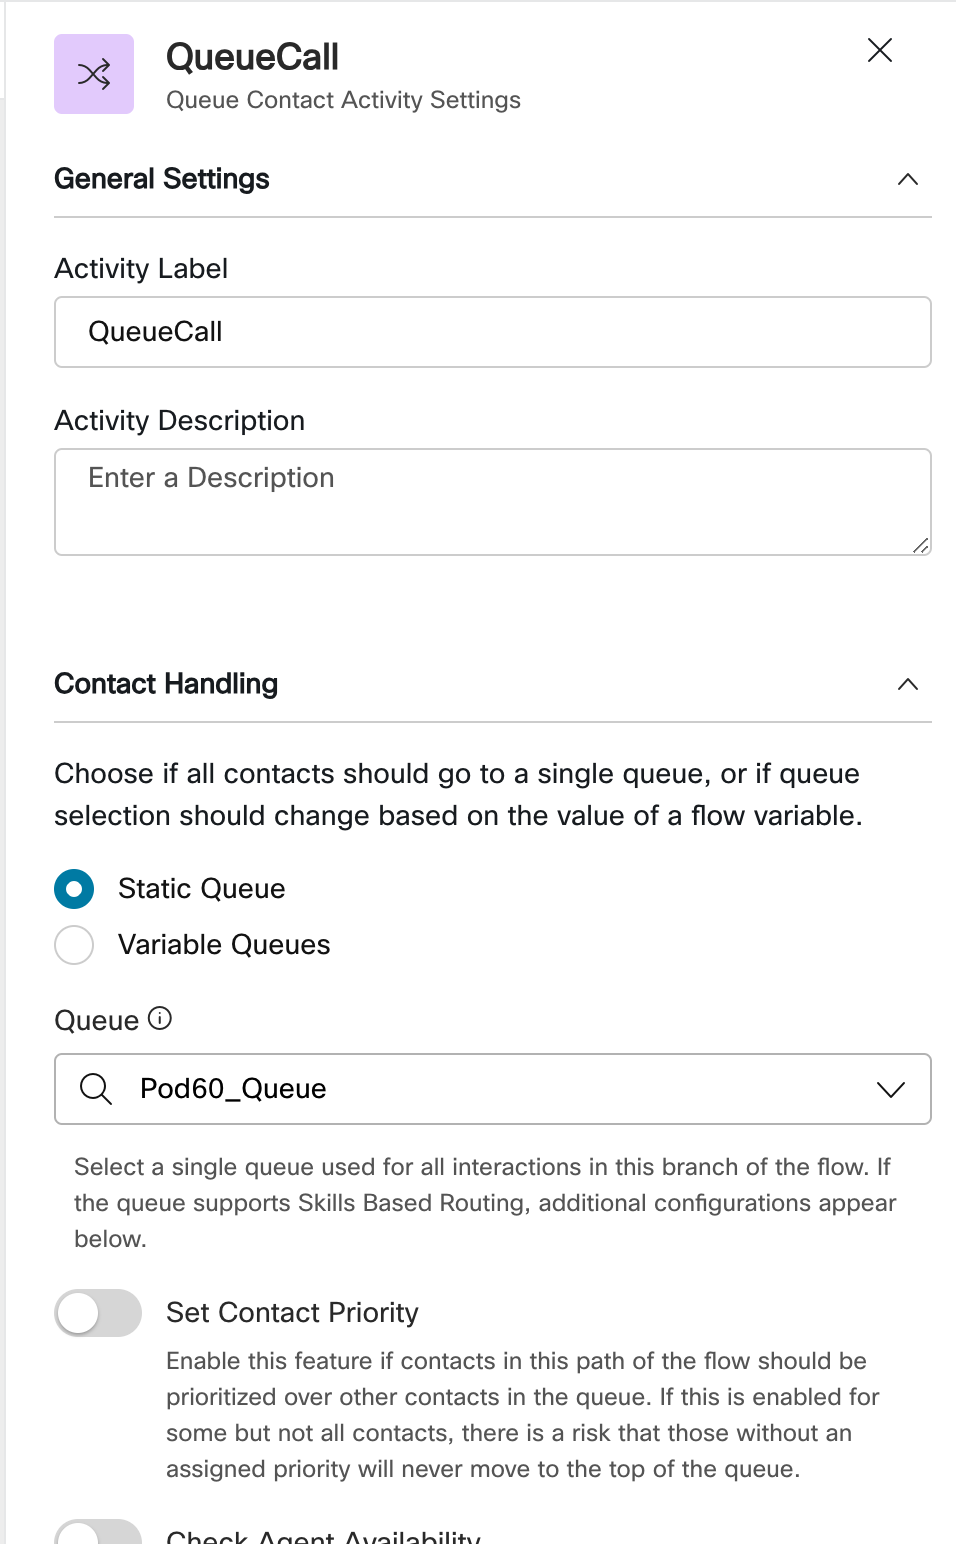Viewport: 956px width, 1544px height.
Task: Select the Variable Queues radio button
Action: pyautogui.click(x=74, y=945)
